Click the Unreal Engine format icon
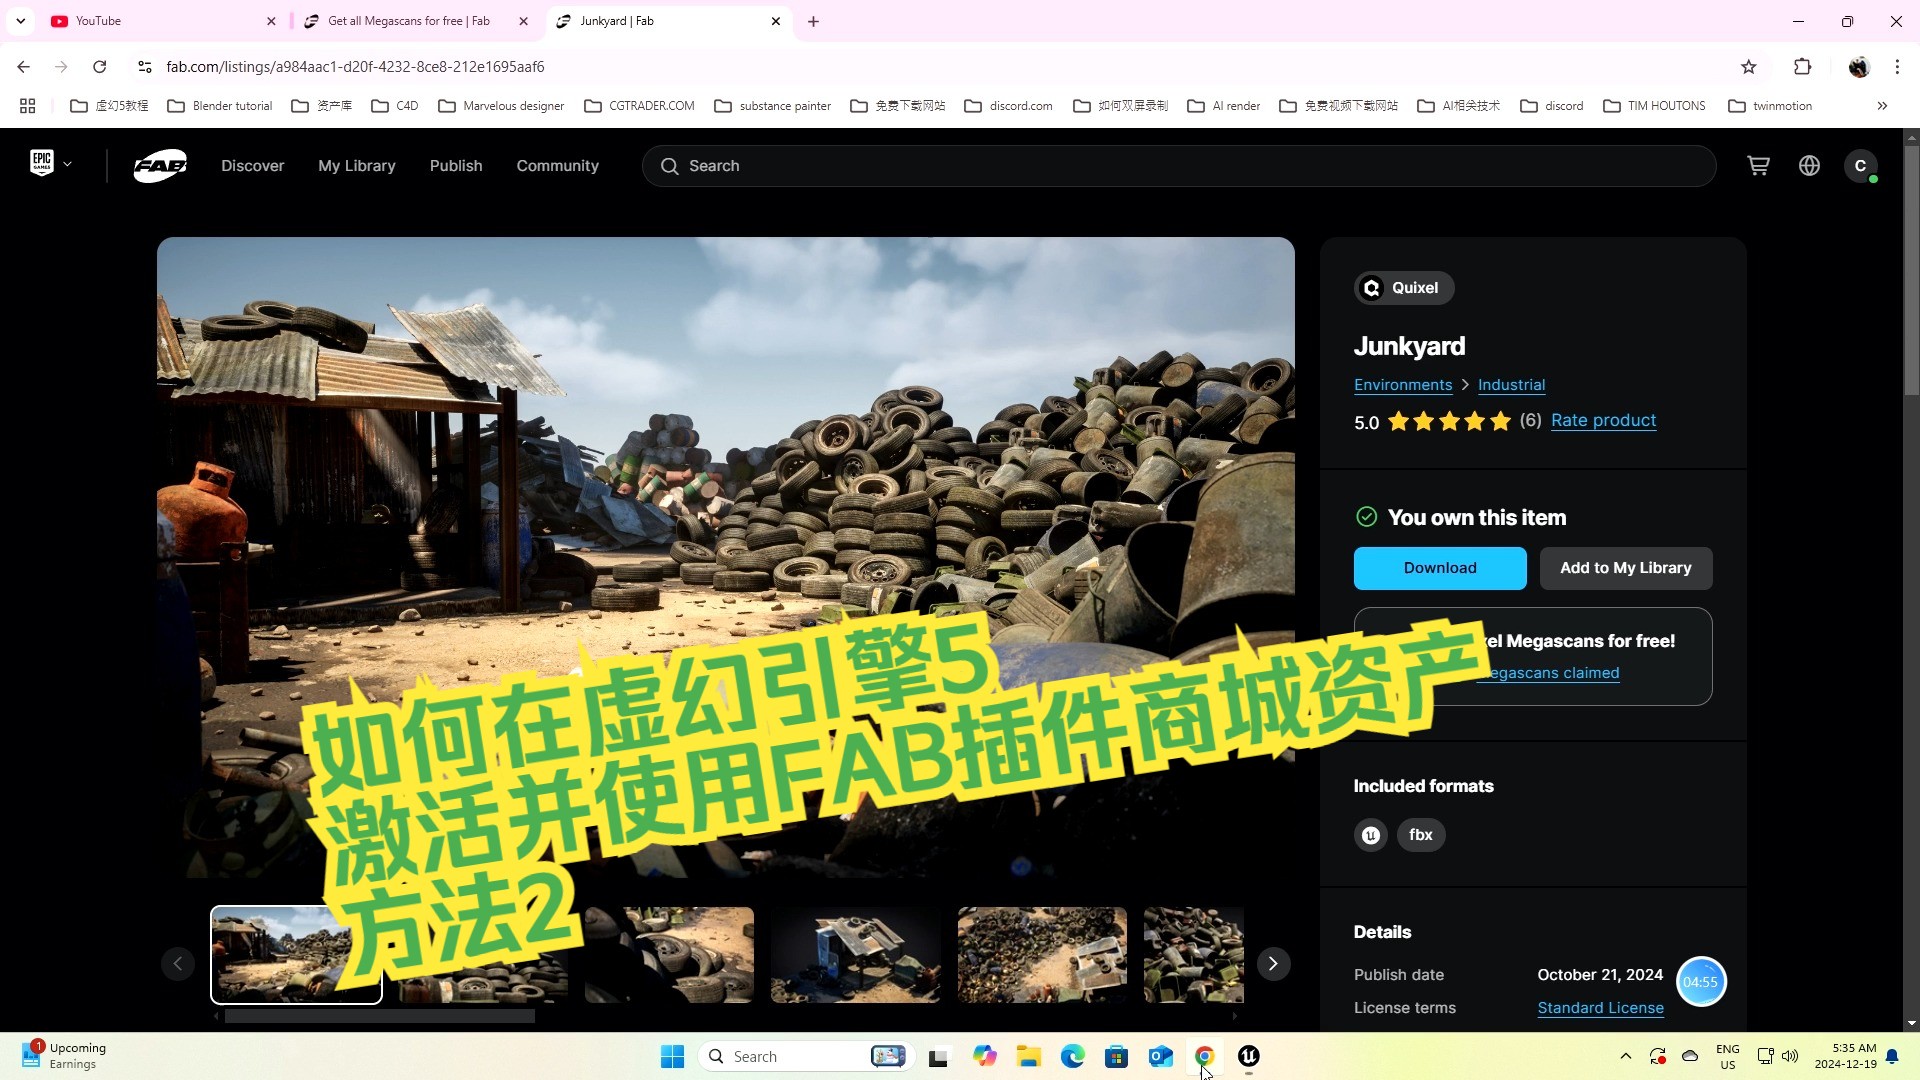Screen dimensions: 1920x1080 [1369, 834]
